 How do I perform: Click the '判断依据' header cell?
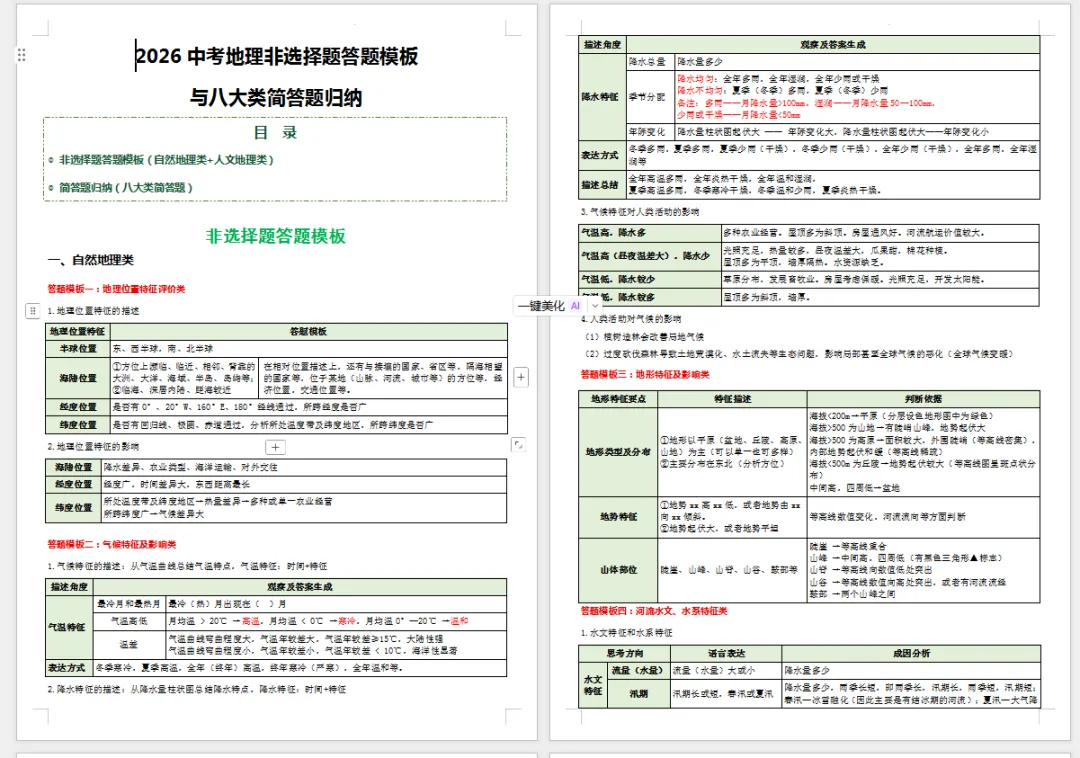924,399
